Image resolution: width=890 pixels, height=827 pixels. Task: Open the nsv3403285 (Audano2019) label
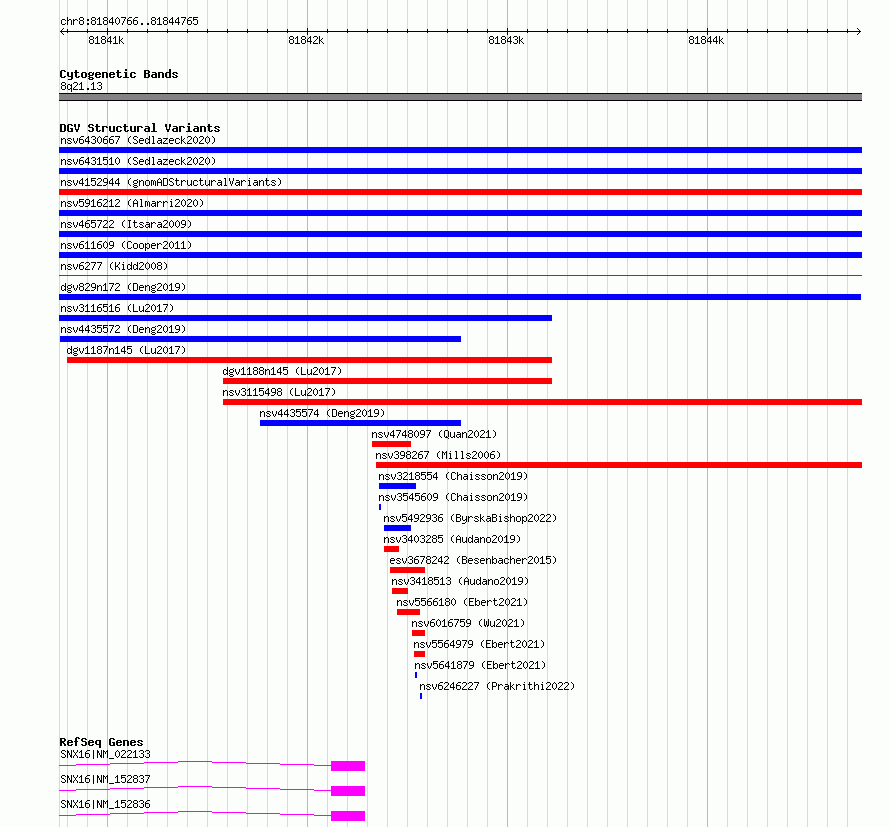[452, 539]
